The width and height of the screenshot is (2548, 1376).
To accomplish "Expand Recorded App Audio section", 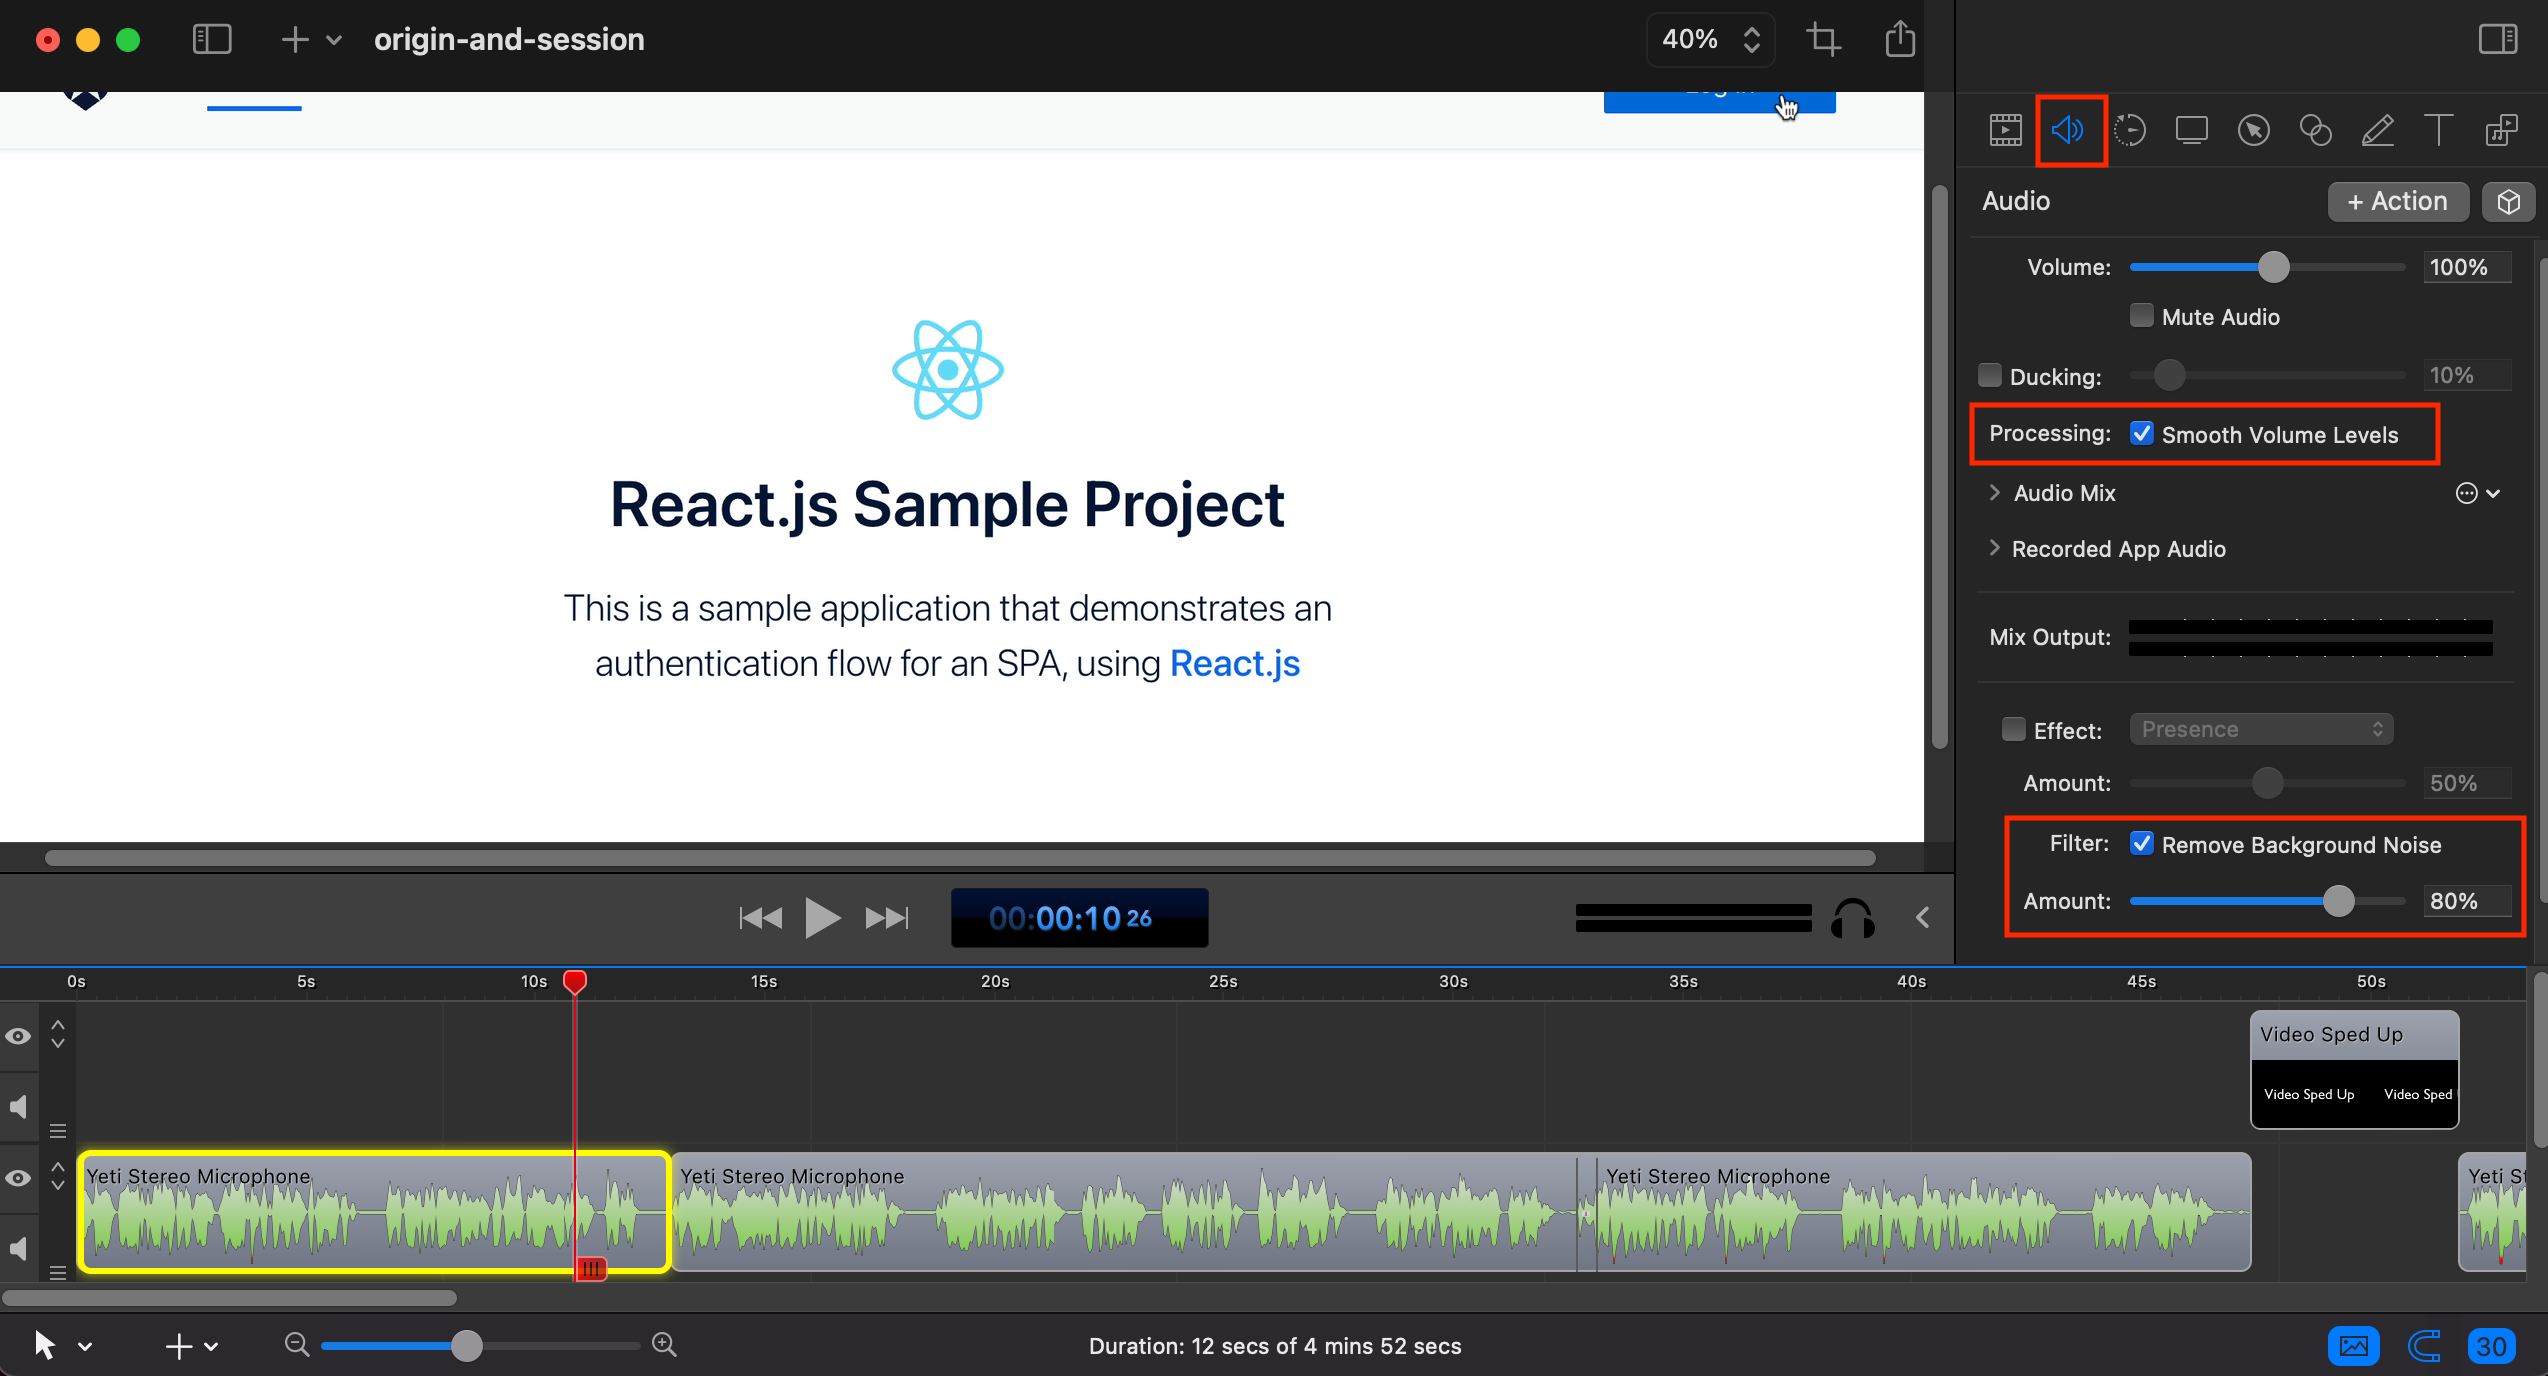I will [x=1995, y=548].
